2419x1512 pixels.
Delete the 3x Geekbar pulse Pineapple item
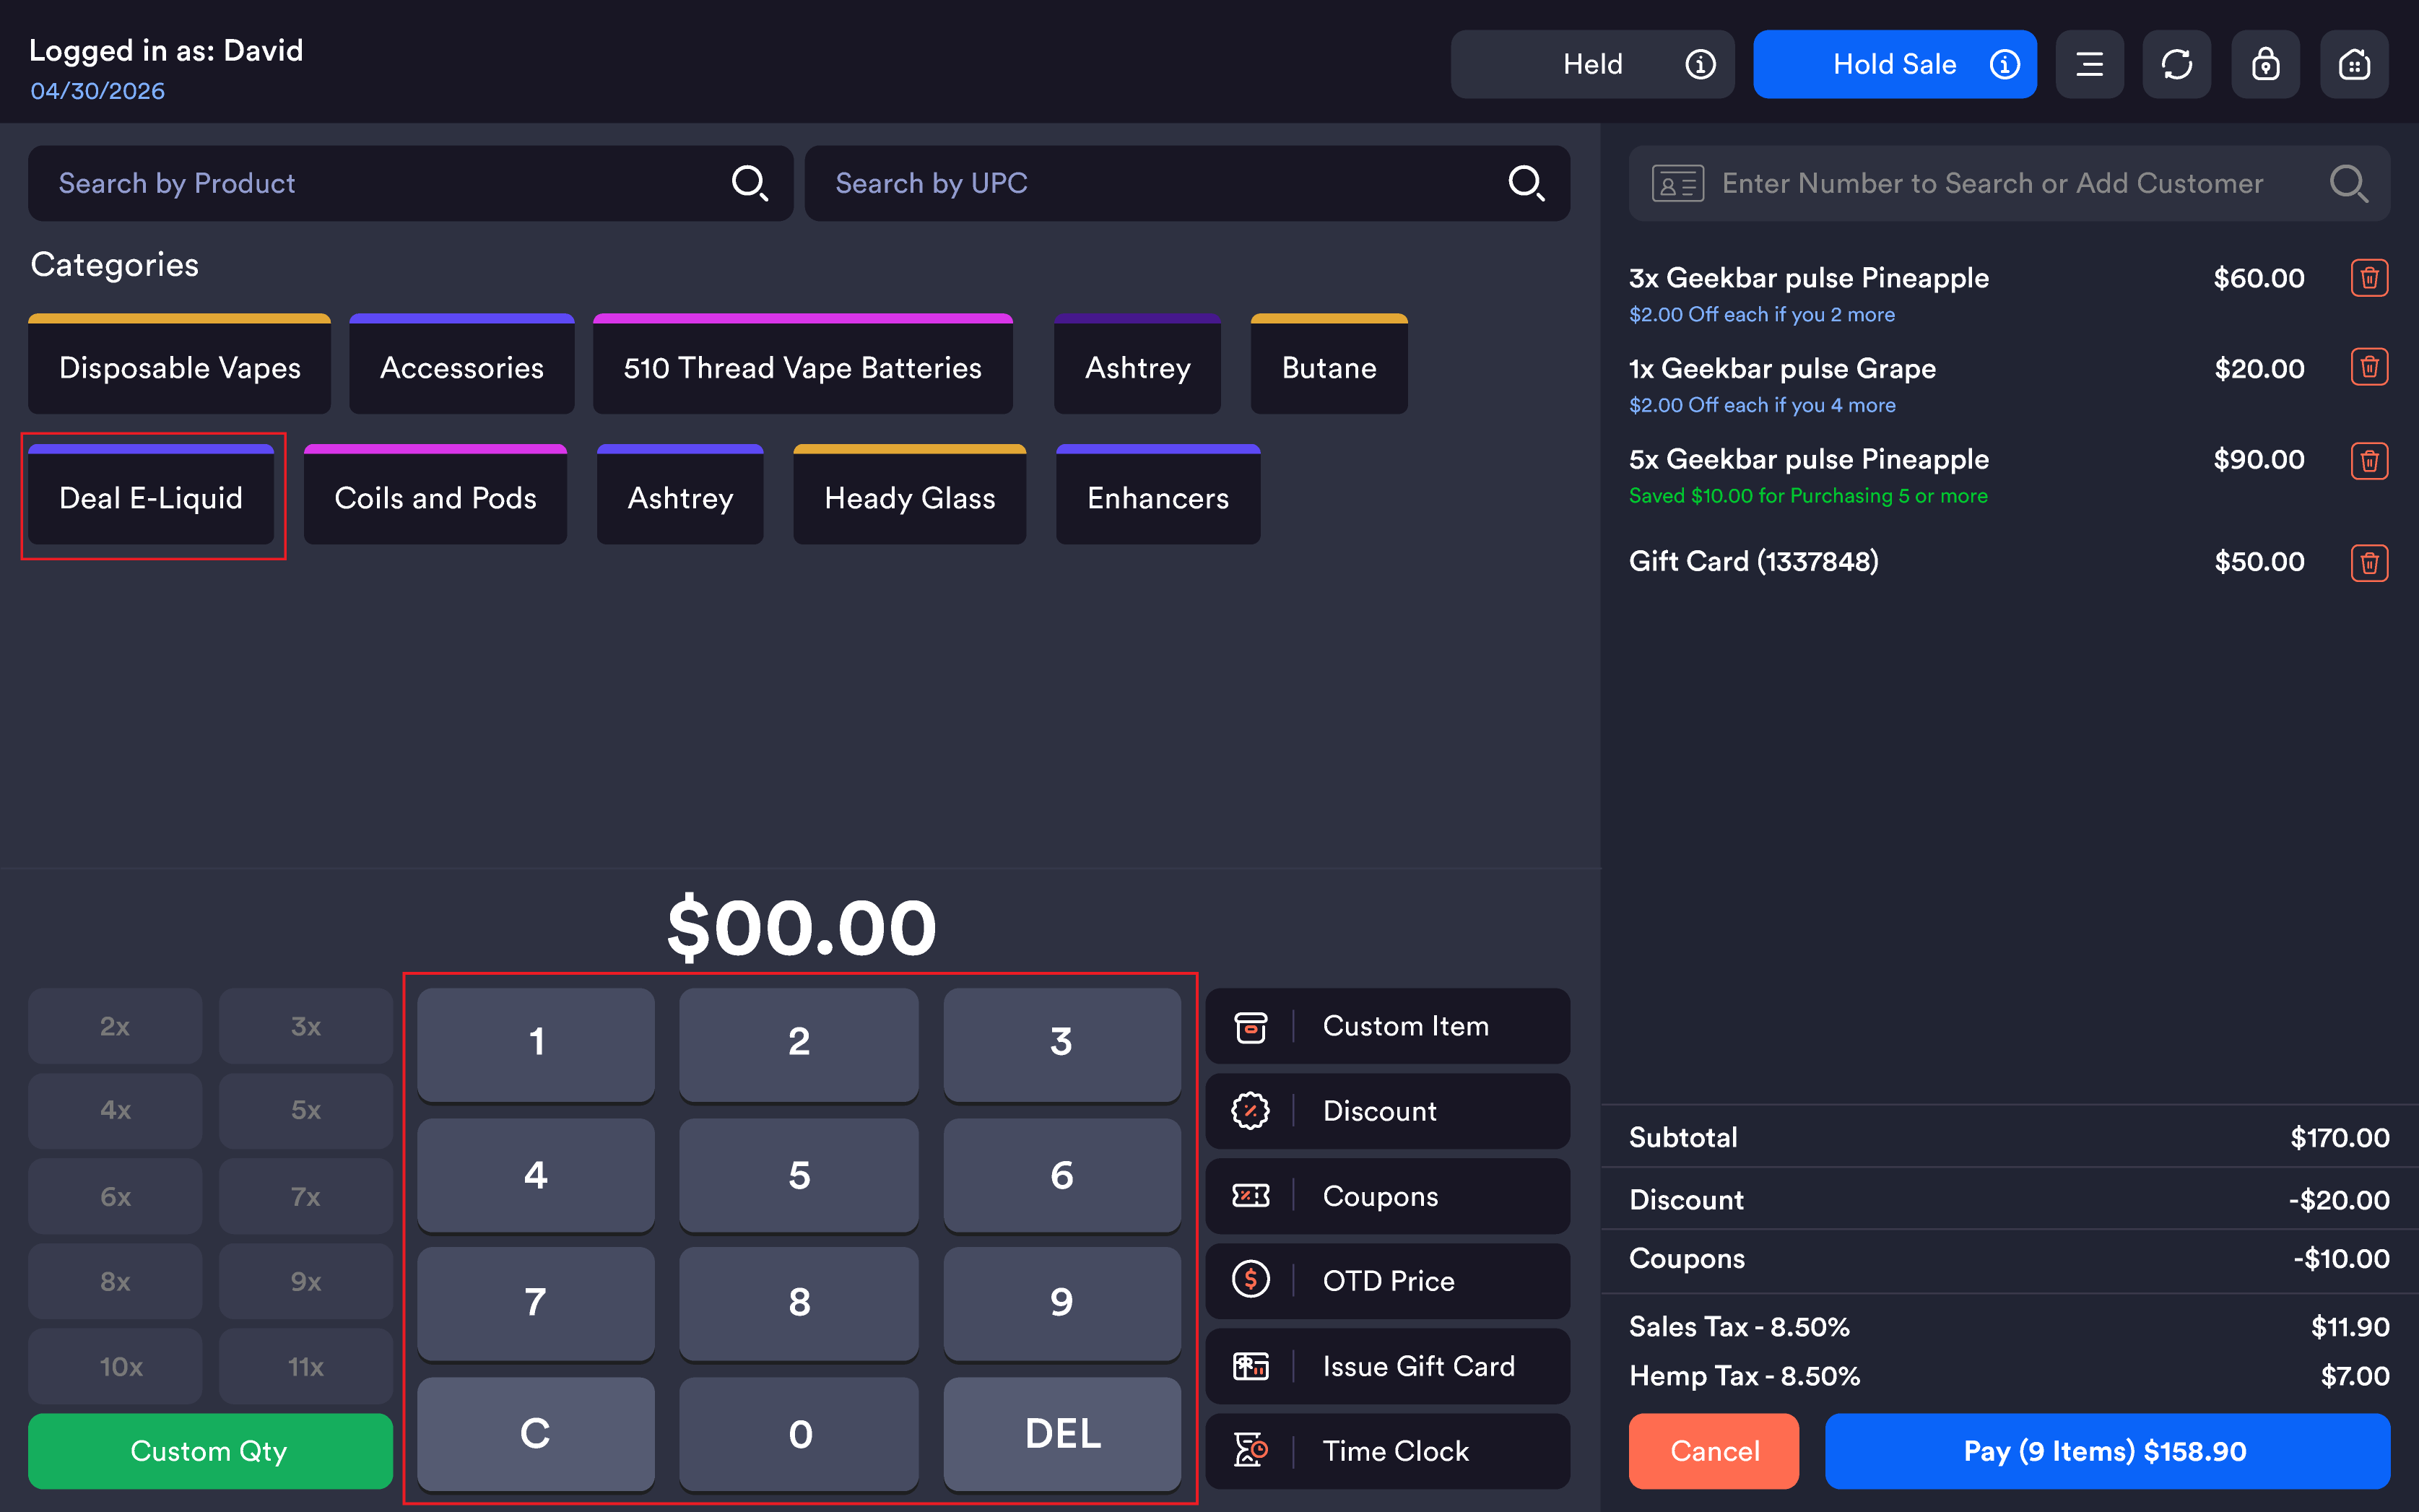point(2369,278)
